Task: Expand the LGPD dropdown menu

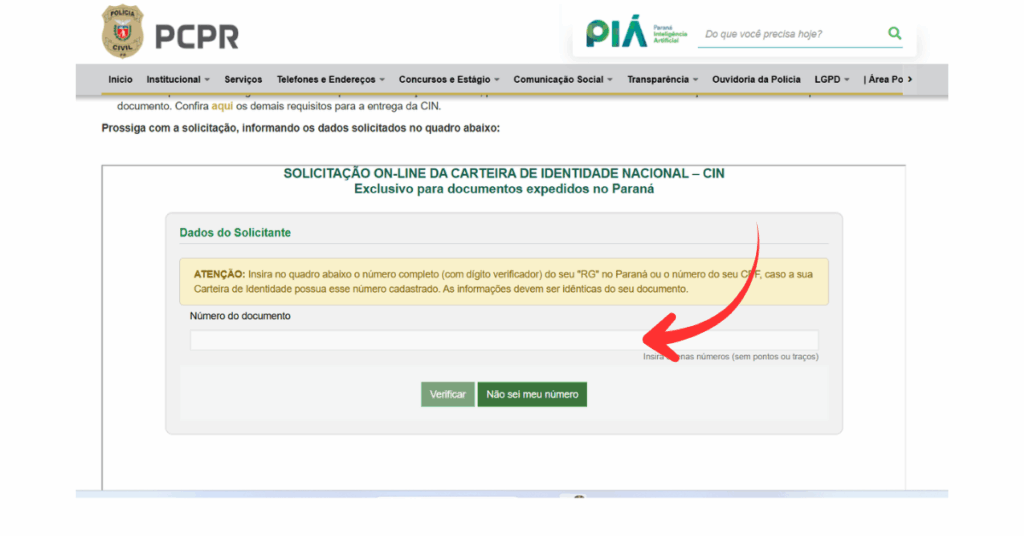Action: [x=832, y=79]
